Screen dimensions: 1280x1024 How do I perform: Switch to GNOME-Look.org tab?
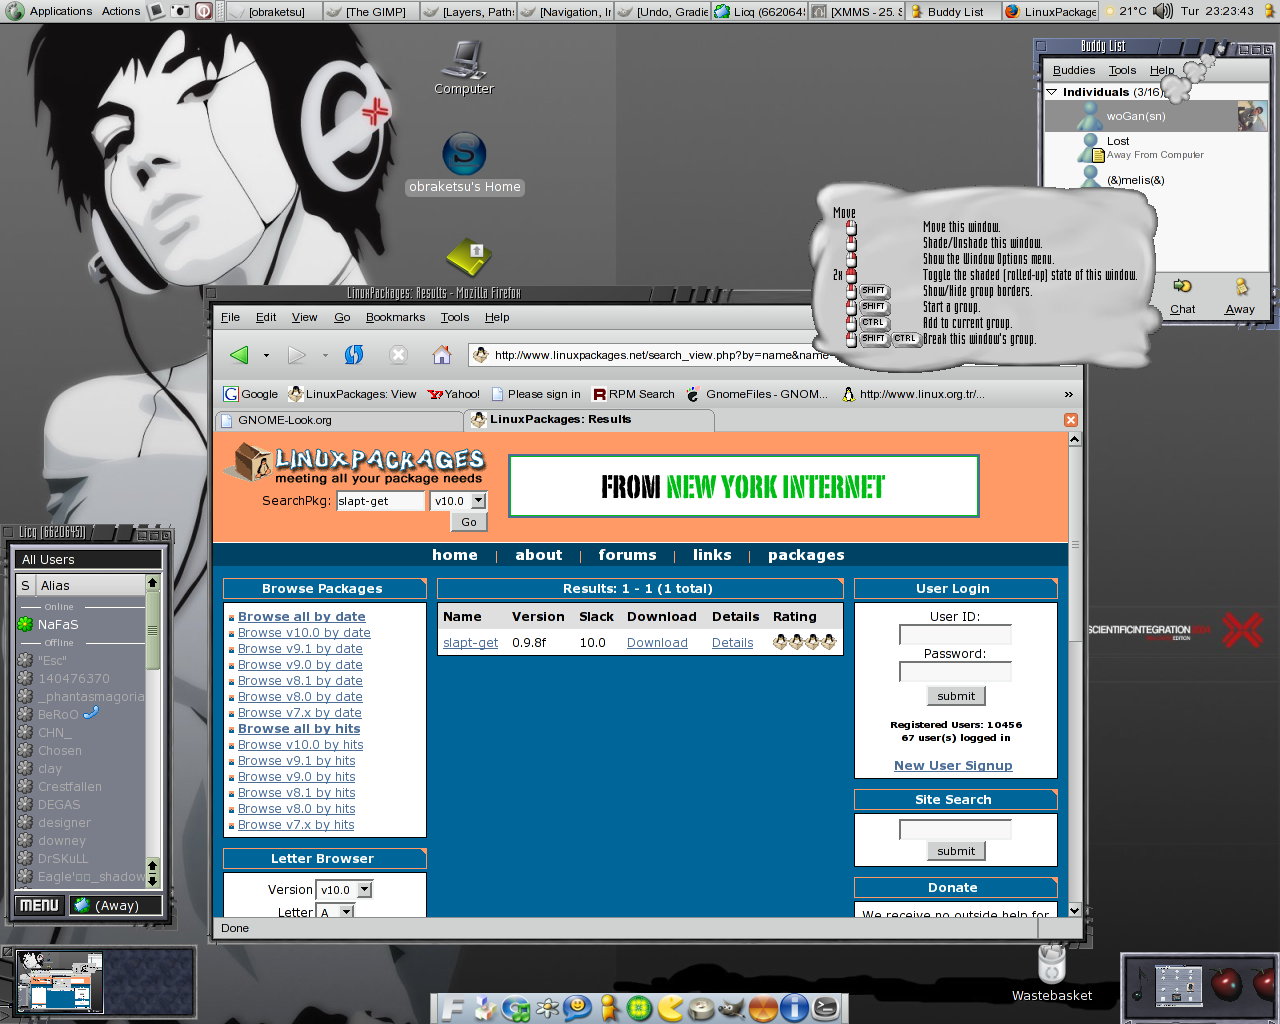pyautogui.click(x=338, y=420)
